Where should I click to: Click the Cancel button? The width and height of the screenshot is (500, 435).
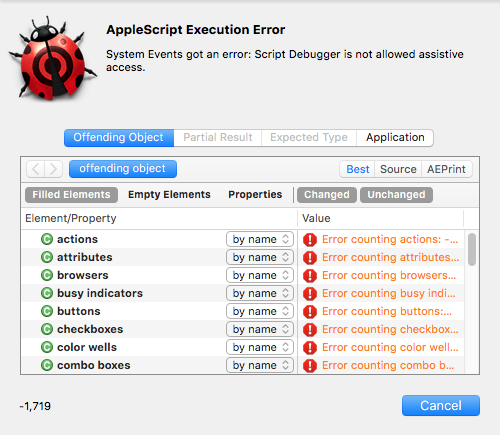[x=441, y=406]
